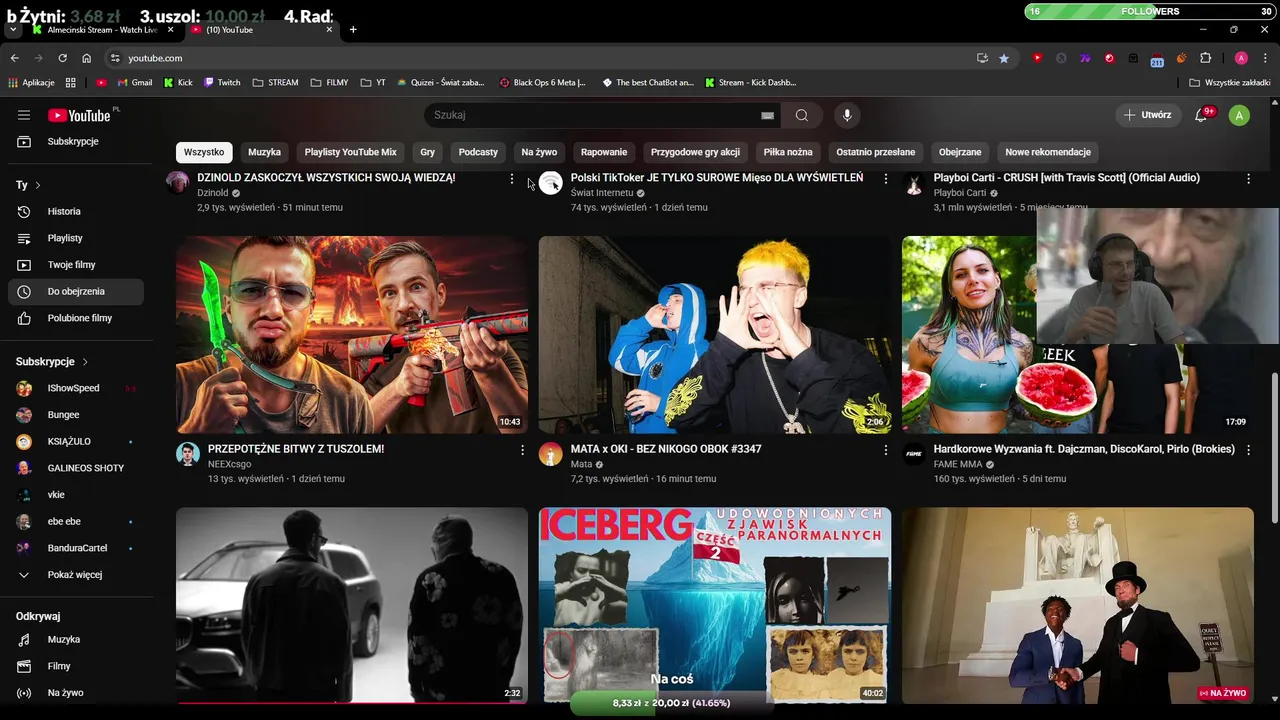The image size is (1280, 720).
Task: Start voice search with microphone icon
Action: 847,115
